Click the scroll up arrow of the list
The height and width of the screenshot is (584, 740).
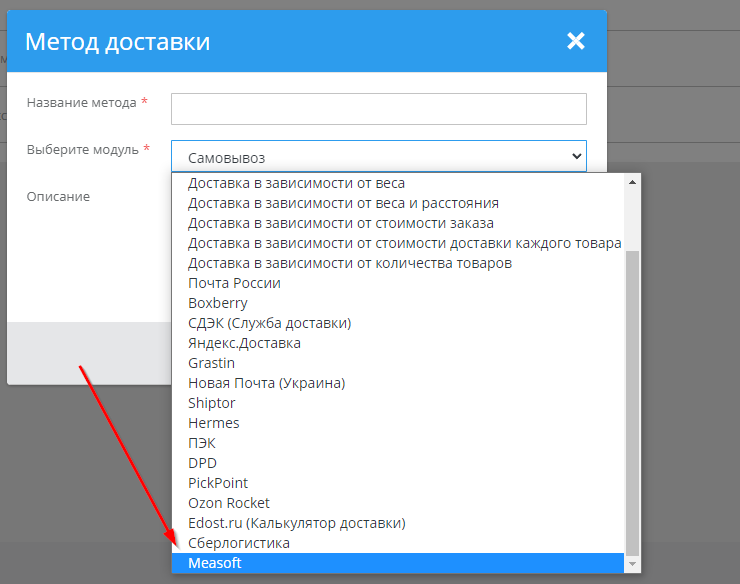(631, 182)
